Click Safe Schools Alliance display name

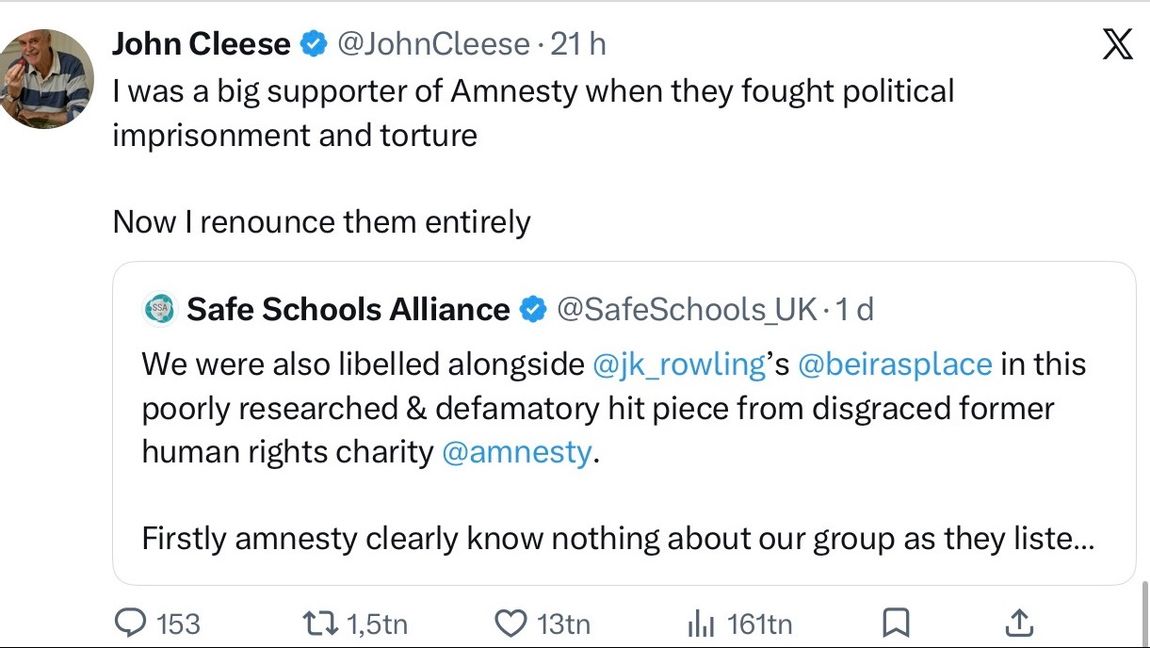(x=348, y=309)
